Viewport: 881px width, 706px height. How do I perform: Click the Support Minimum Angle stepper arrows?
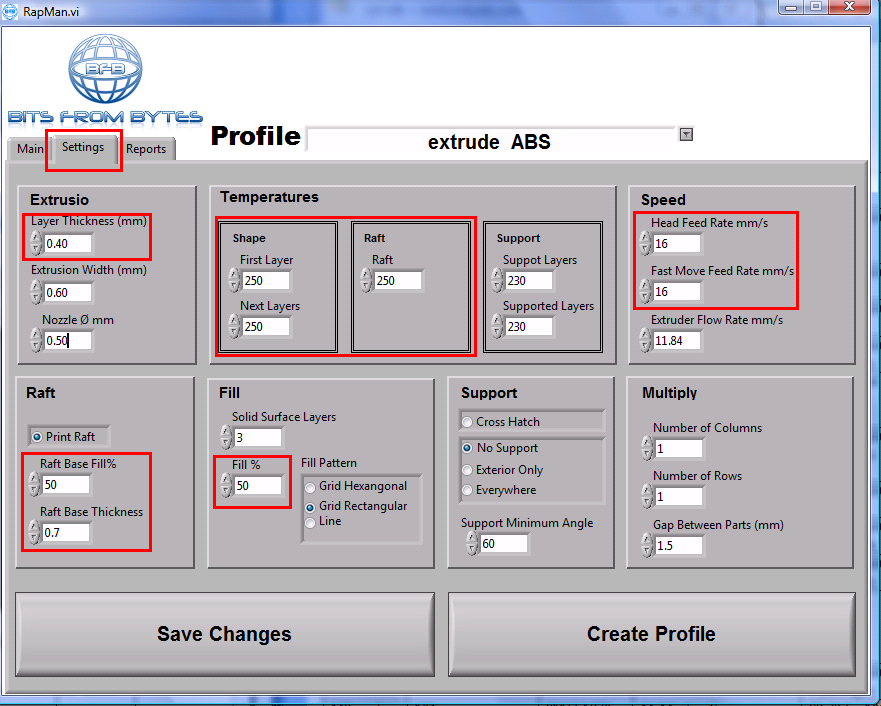coord(471,544)
